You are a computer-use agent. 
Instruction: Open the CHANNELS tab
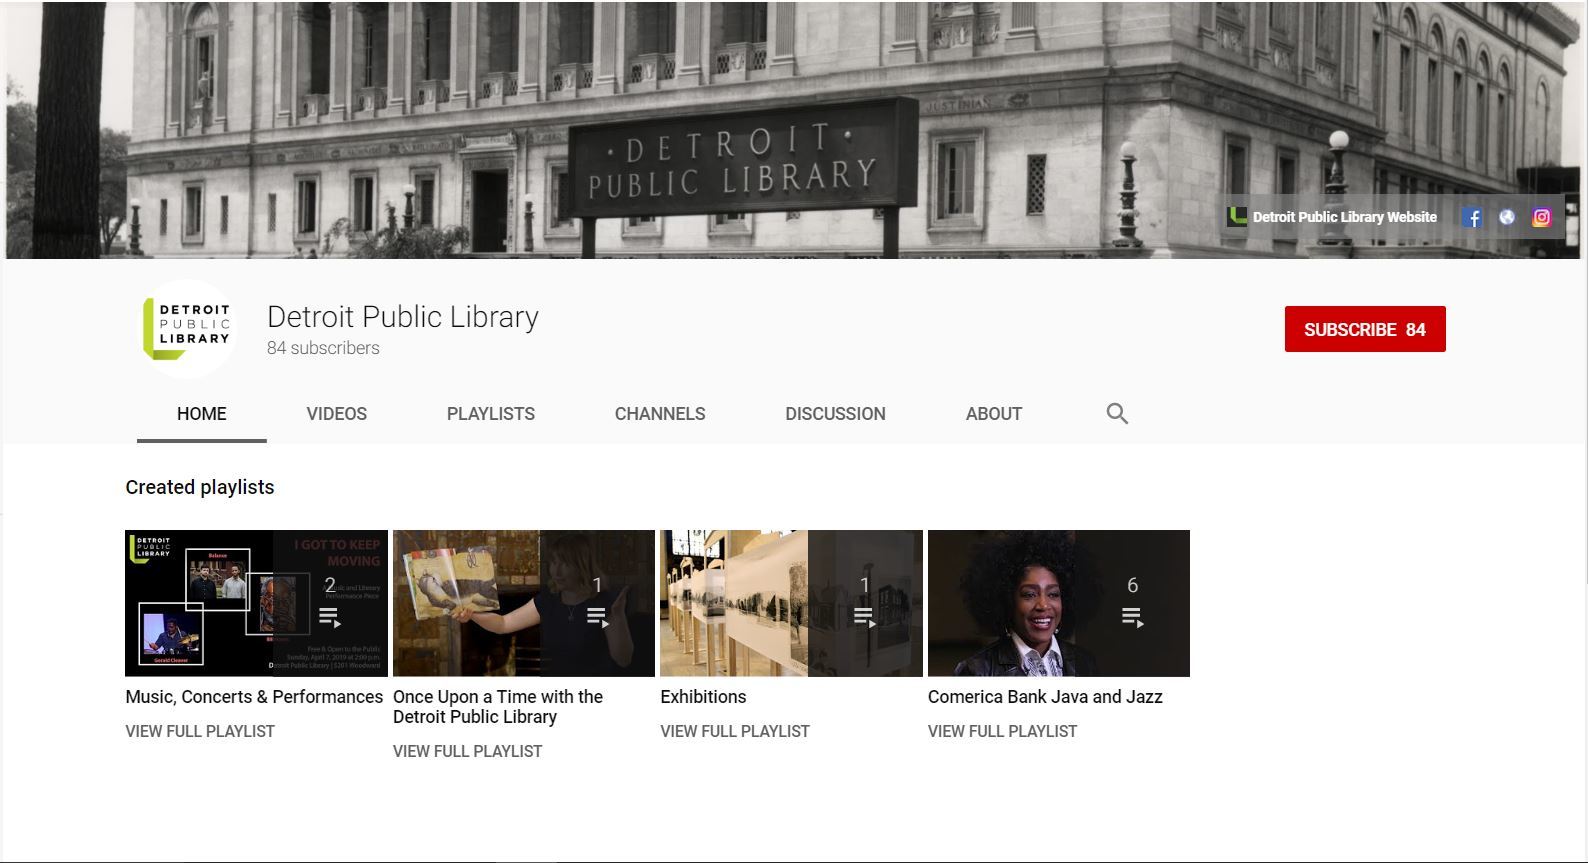(x=660, y=414)
